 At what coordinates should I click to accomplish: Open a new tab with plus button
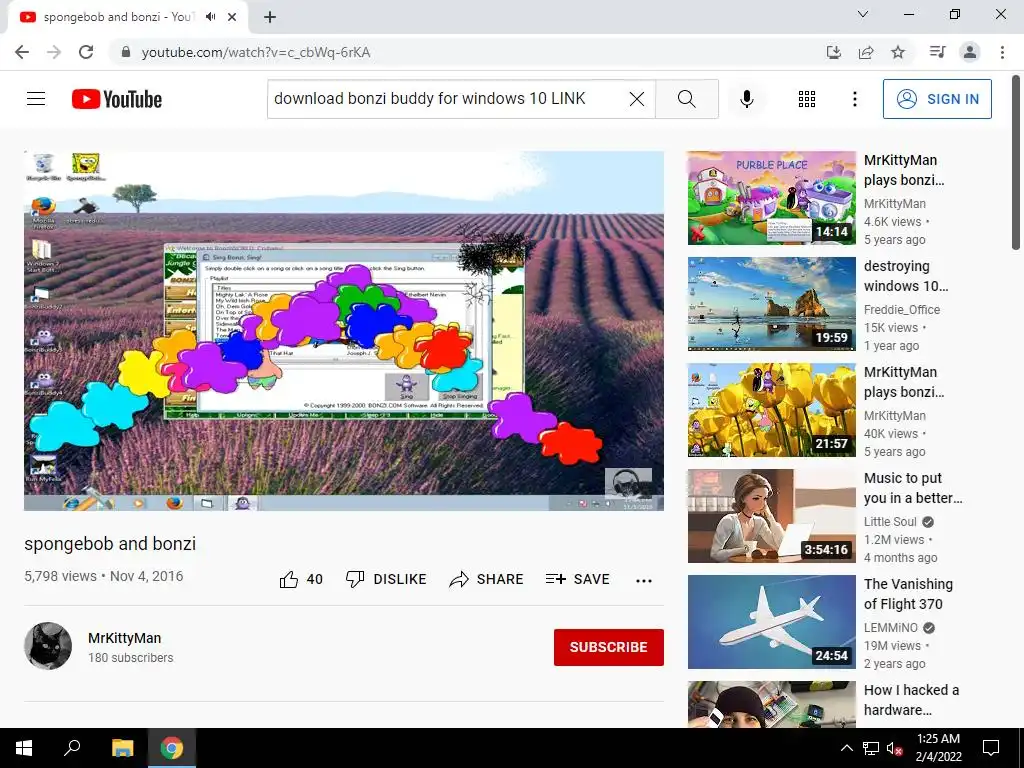(x=270, y=18)
